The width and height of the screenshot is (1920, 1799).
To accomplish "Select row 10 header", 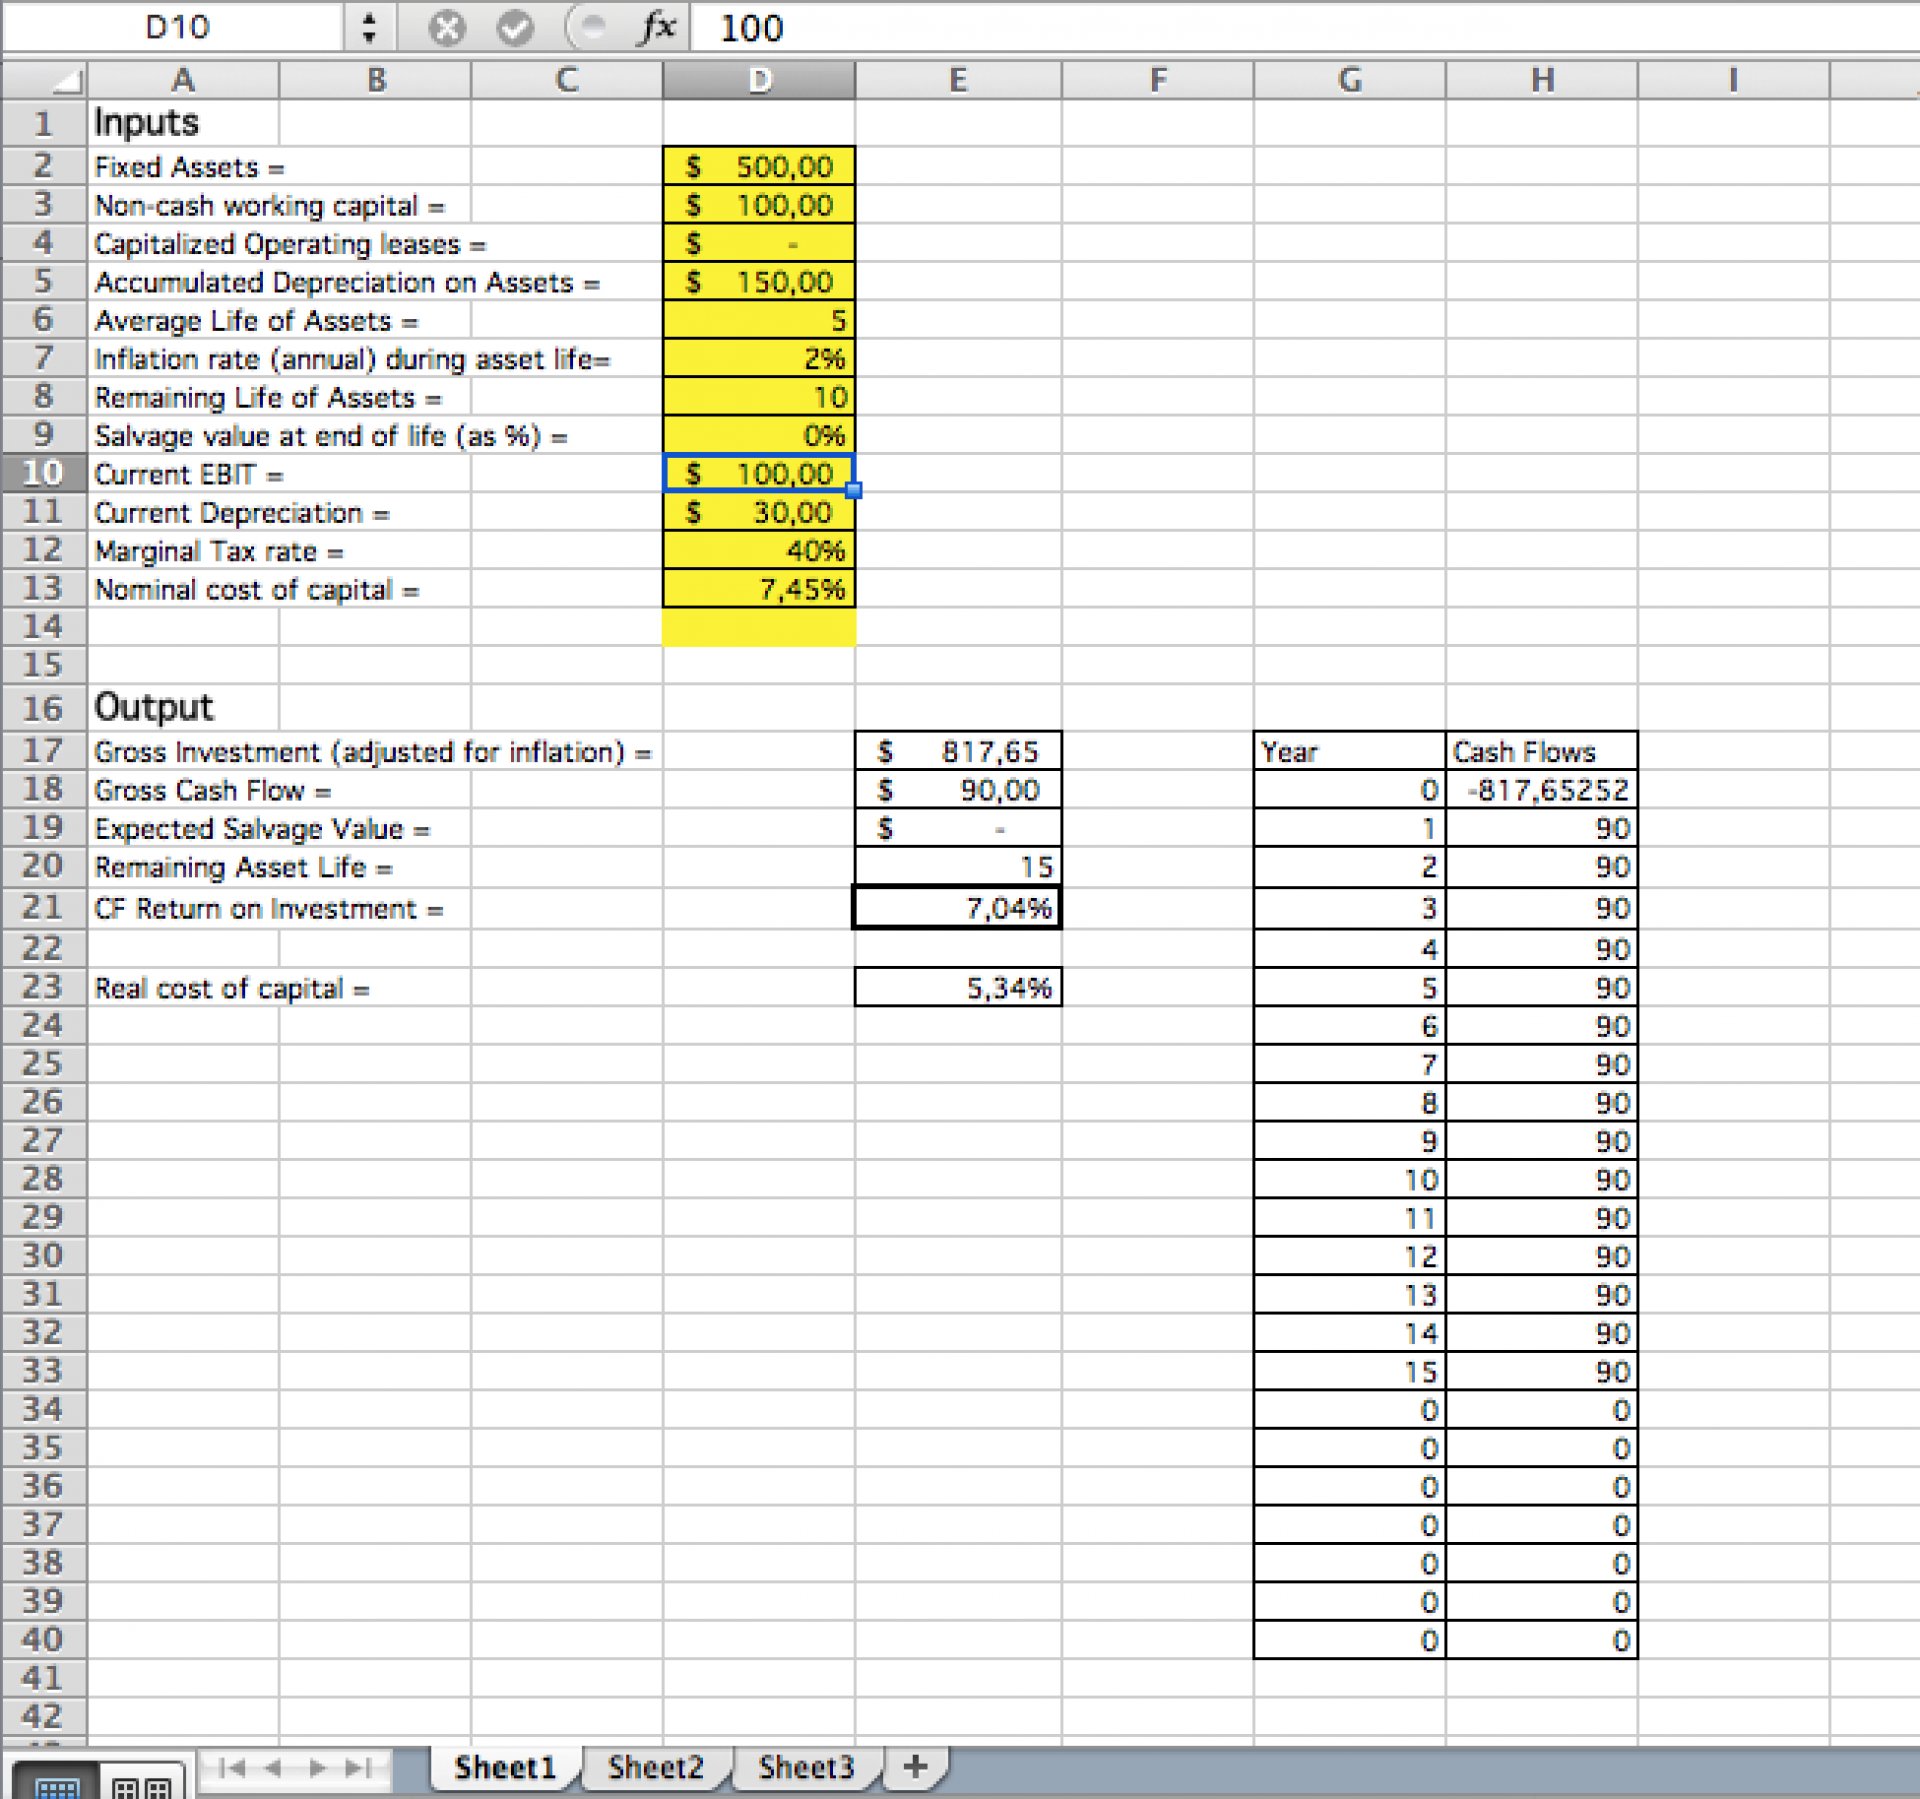I will click(44, 473).
